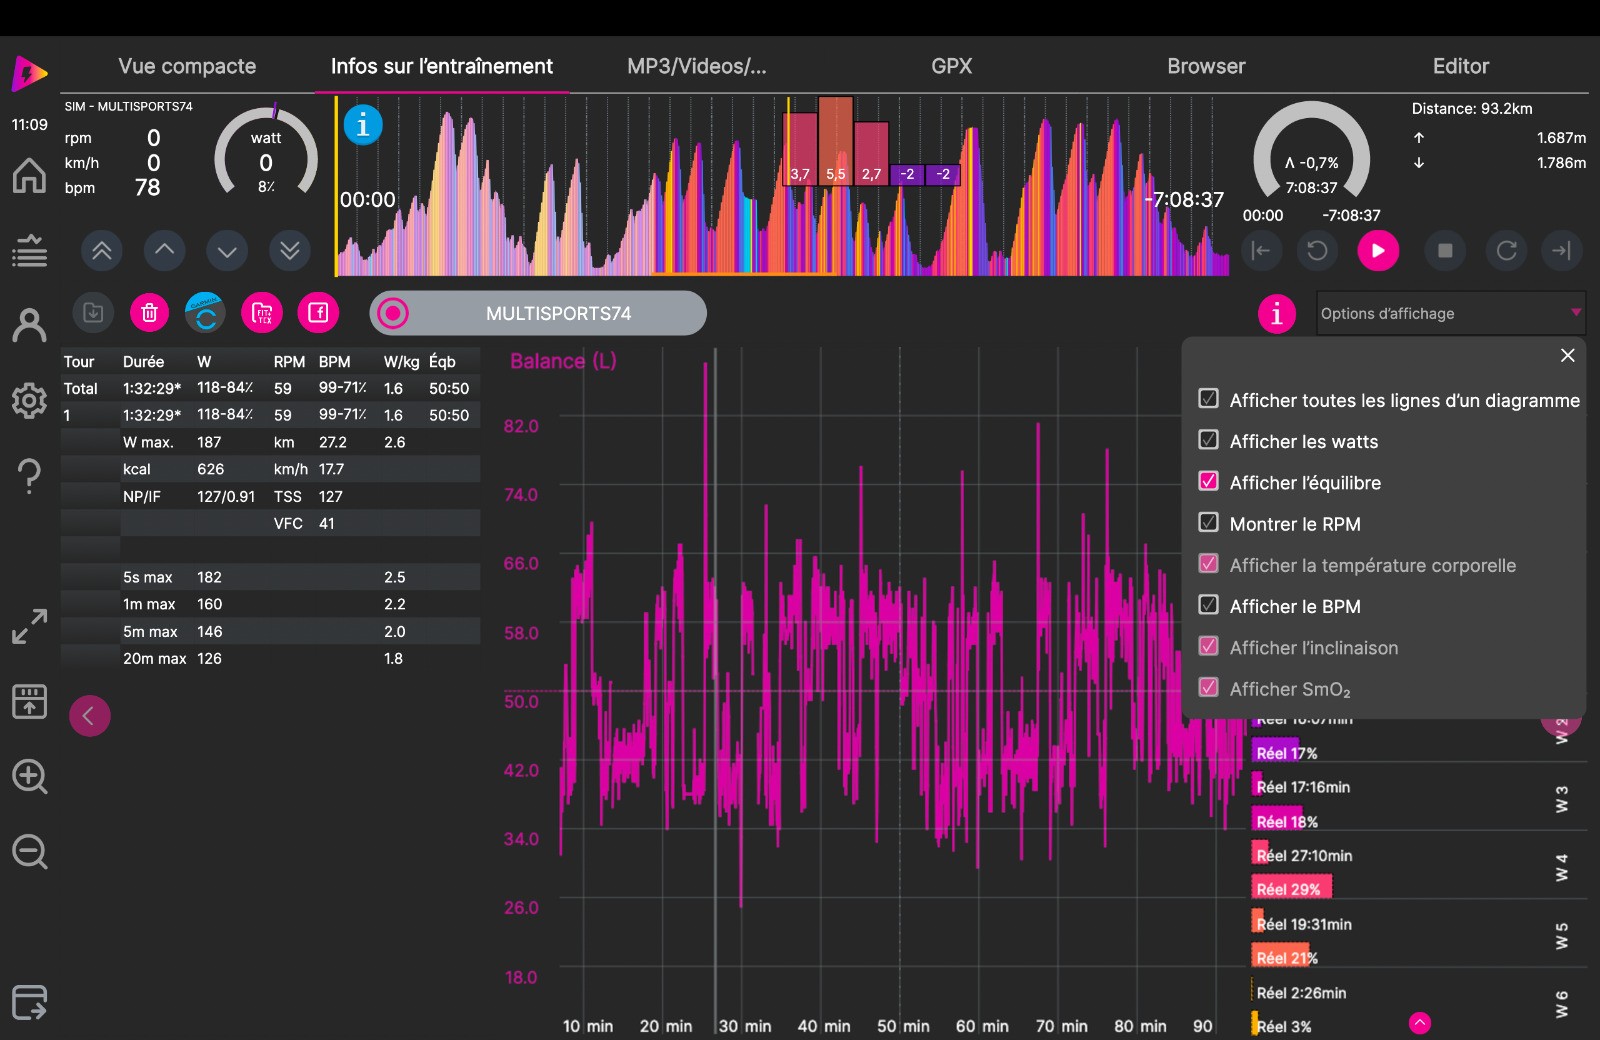Open settings gear in sidebar
Screen dimensions: 1600x1040
tap(29, 401)
